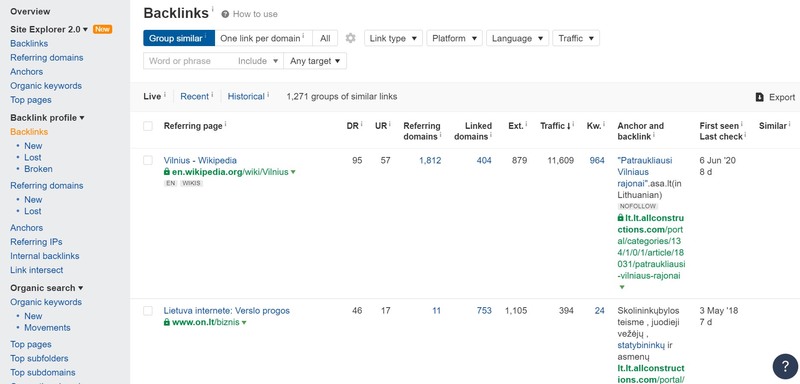Screen dimensions: 800x384
Task: Open the Link type dropdown
Action: pyautogui.click(x=393, y=38)
